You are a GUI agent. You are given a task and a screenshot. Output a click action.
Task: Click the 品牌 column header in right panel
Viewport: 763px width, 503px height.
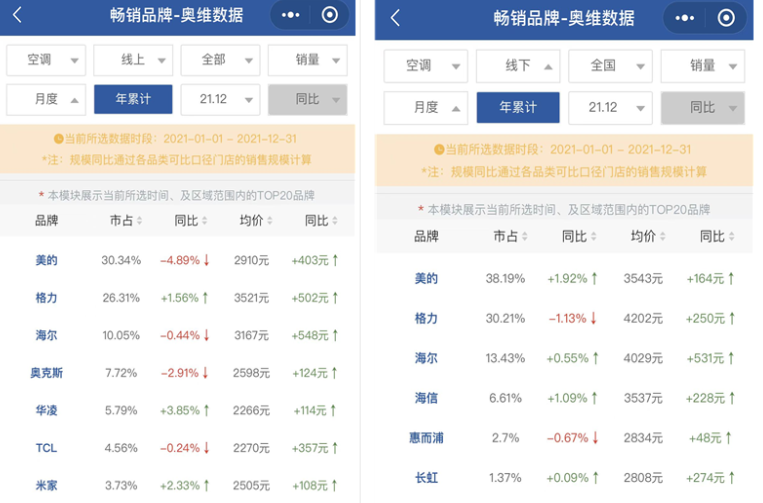(426, 236)
